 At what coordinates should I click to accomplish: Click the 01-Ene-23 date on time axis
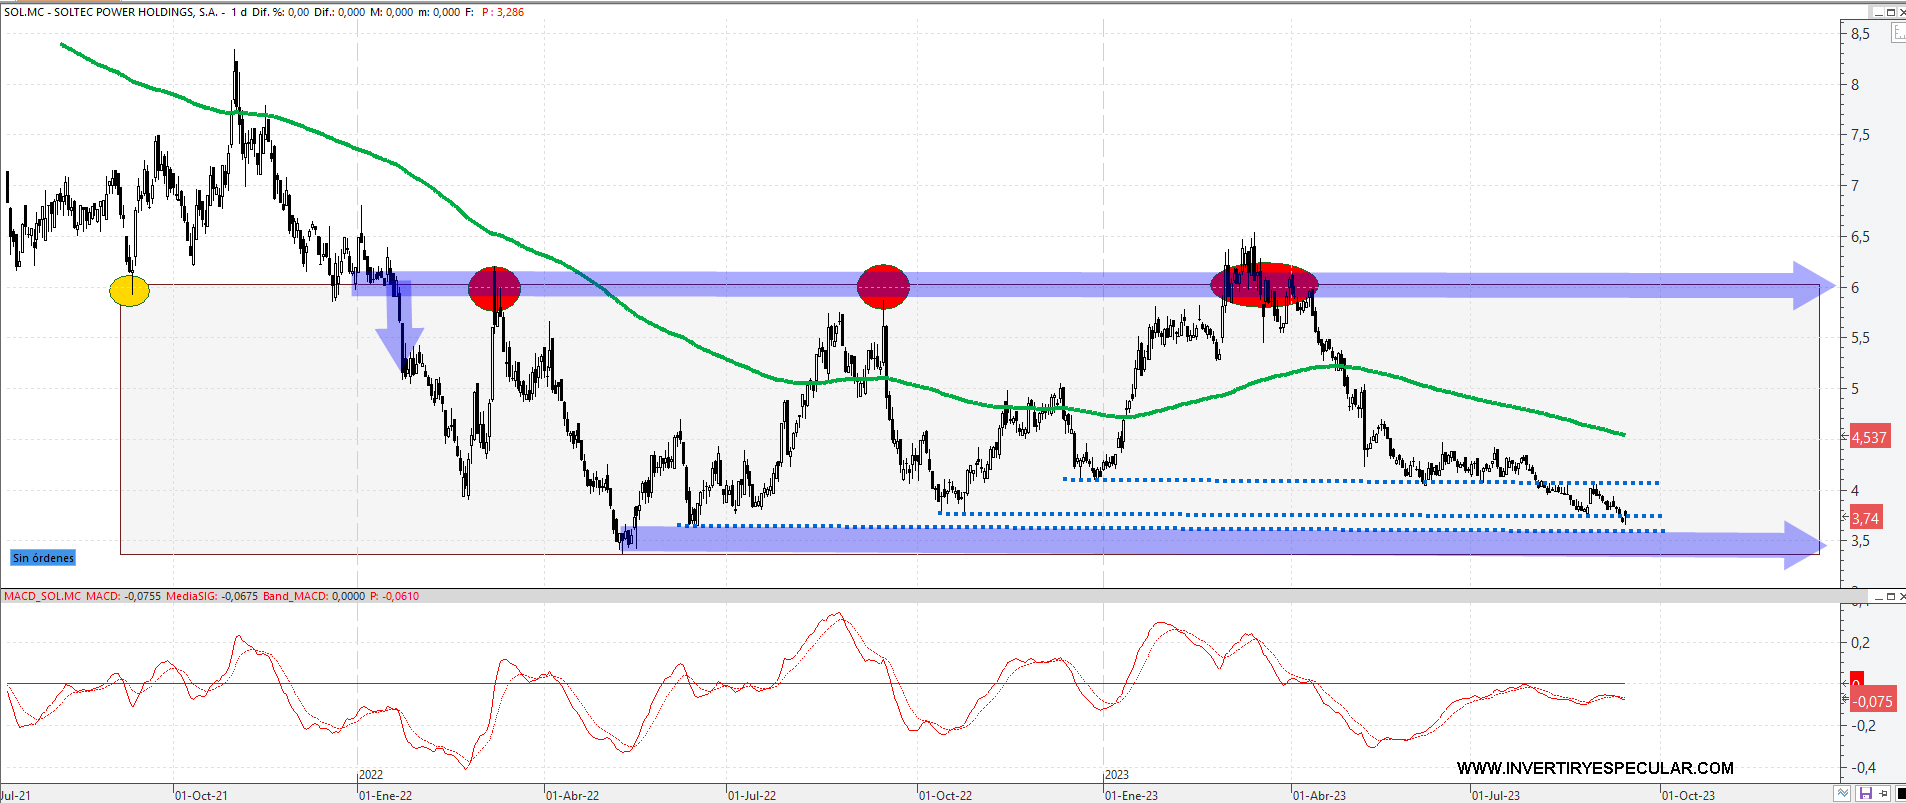click(1131, 795)
